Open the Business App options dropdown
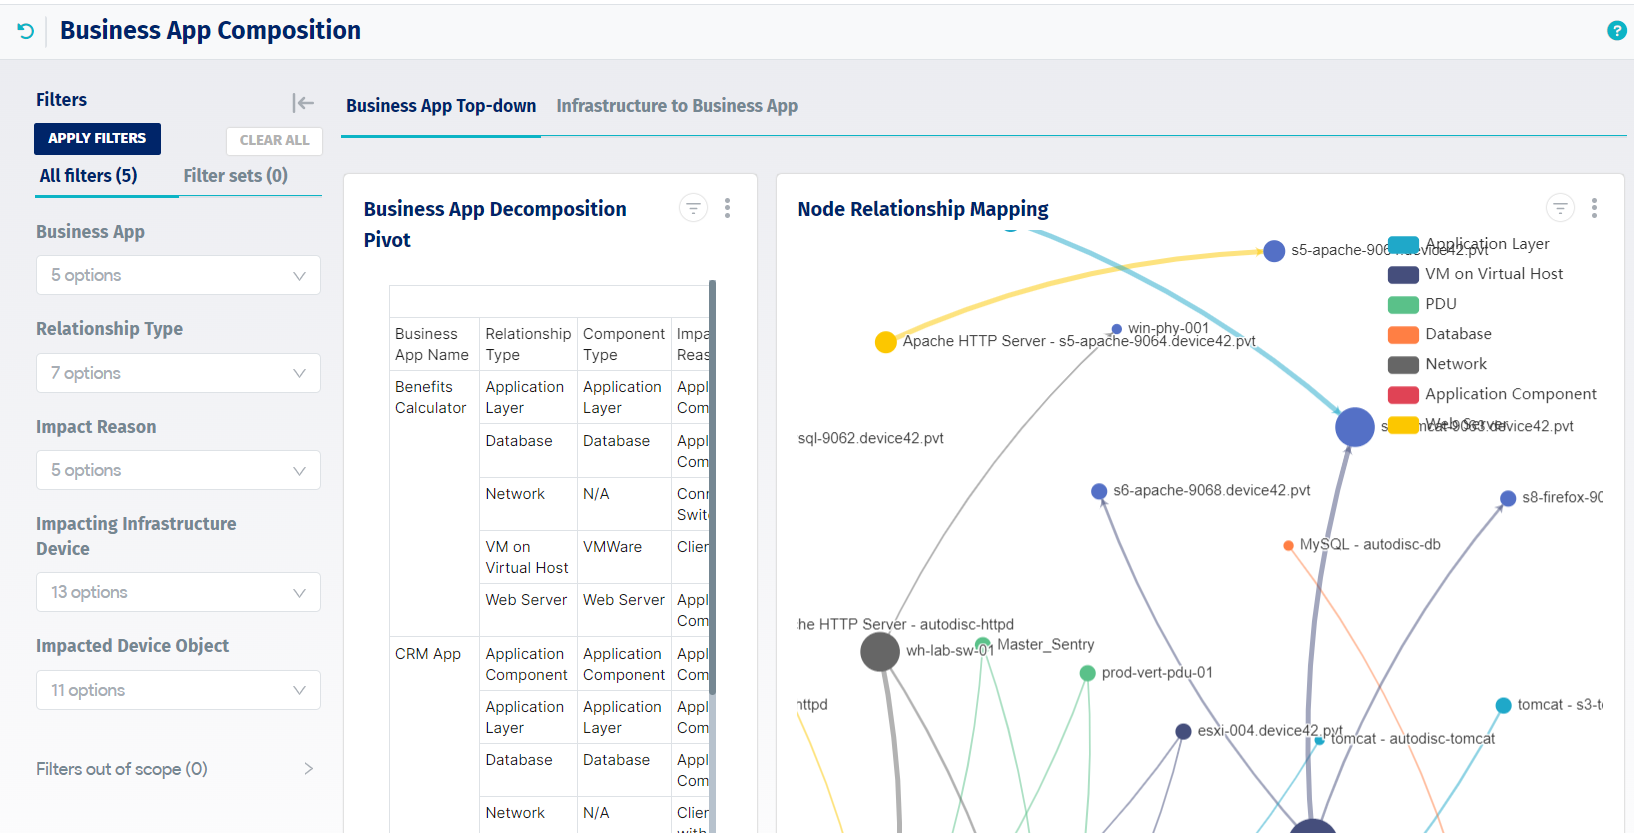 pyautogui.click(x=178, y=275)
